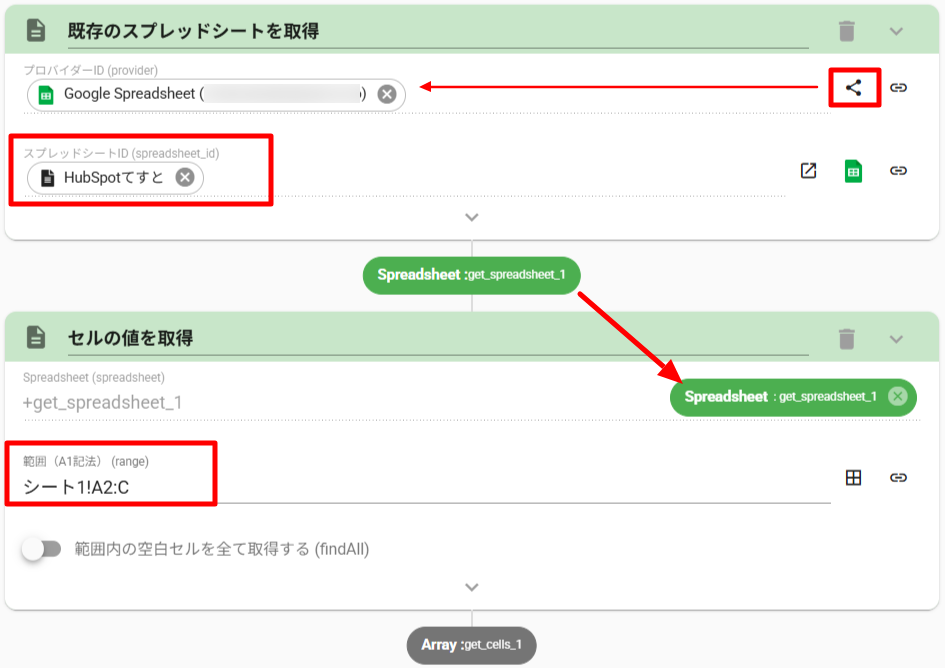
Task: Delete the 既存のスプレッドシートを取得 block
Action: tap(847, 31)
